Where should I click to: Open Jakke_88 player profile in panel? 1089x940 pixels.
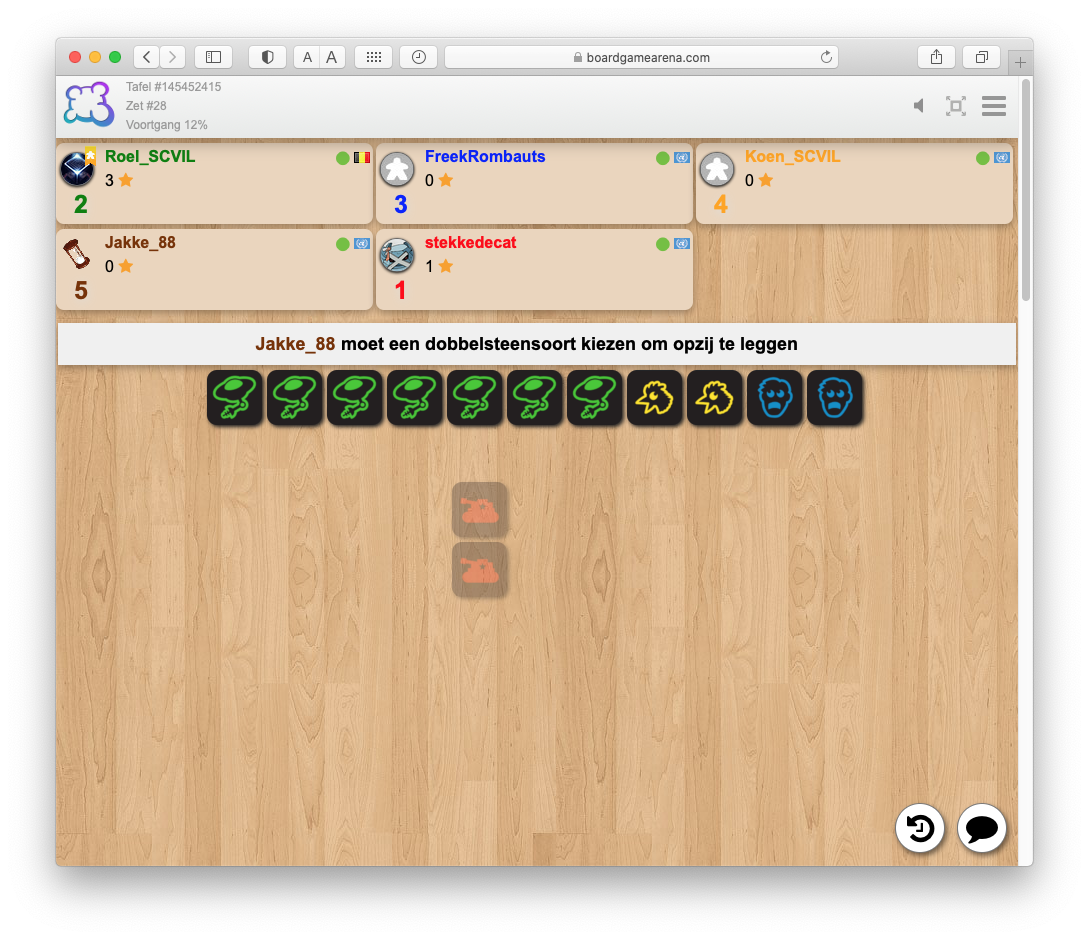pyautogui.click(x=140, y=242)
